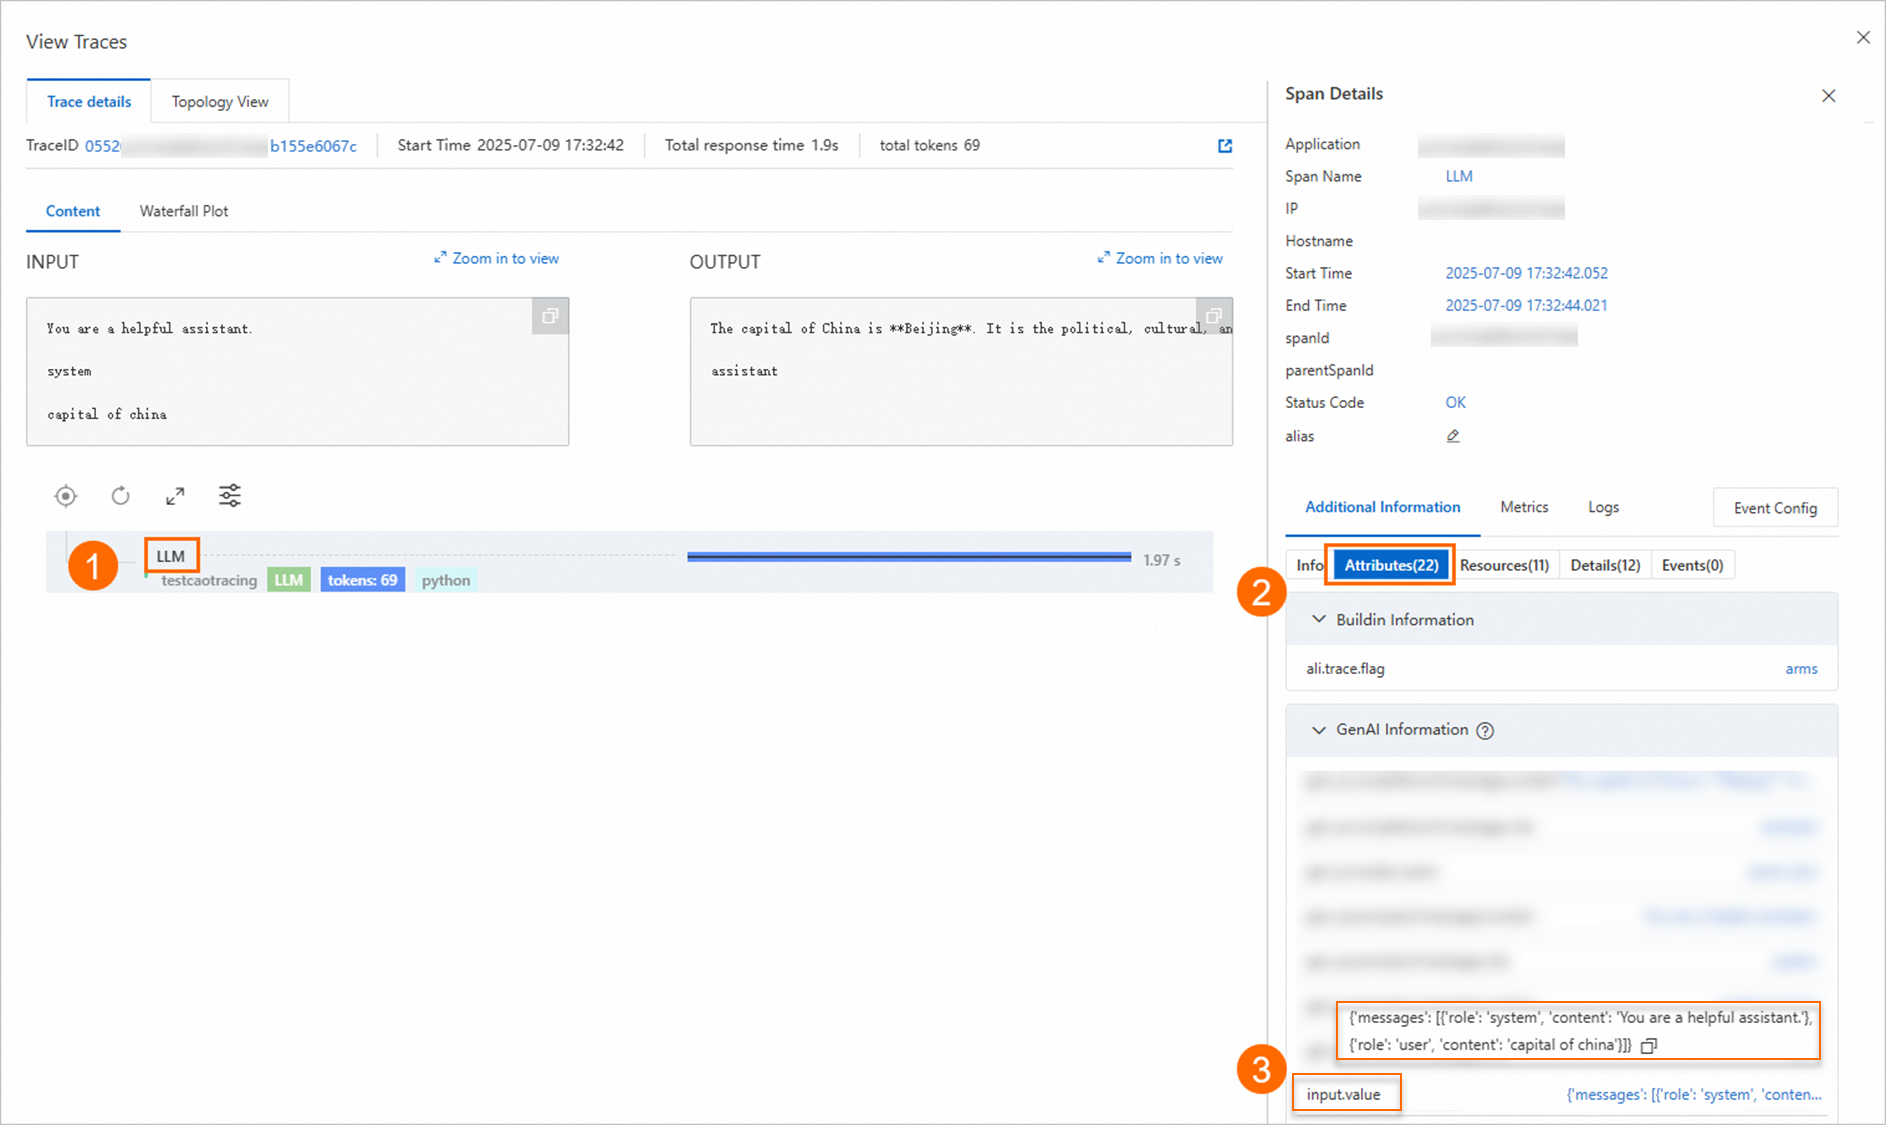The height and width of the screenshot is (1126, 1886).
Task: Select the Additional Information tab
Action: pos(1383,507)
